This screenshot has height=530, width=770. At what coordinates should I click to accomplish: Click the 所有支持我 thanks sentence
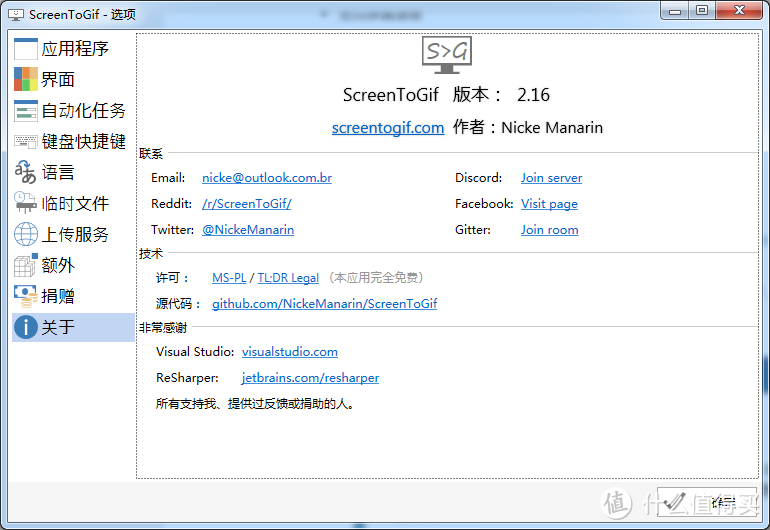[255, 404]
